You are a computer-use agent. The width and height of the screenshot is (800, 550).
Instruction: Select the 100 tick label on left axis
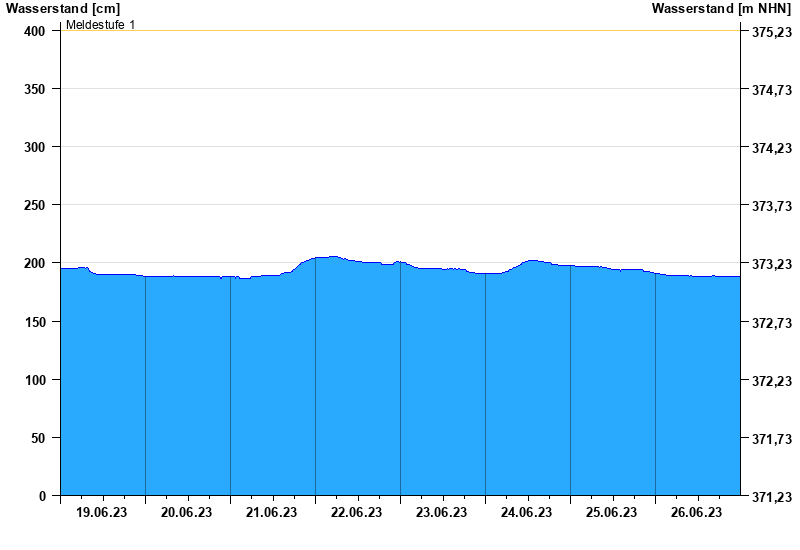36,381
